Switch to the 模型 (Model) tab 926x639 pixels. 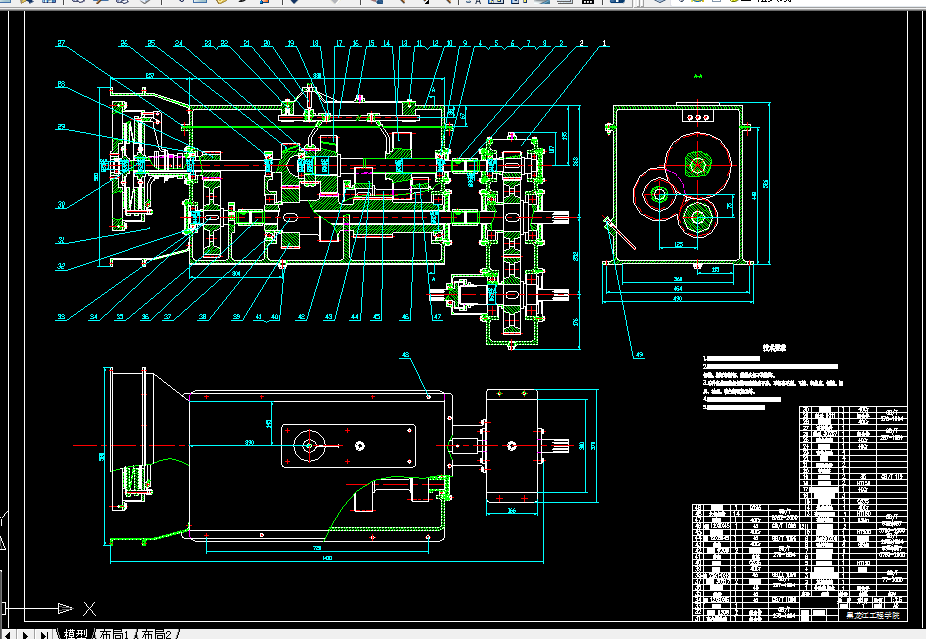pos(75,634)
